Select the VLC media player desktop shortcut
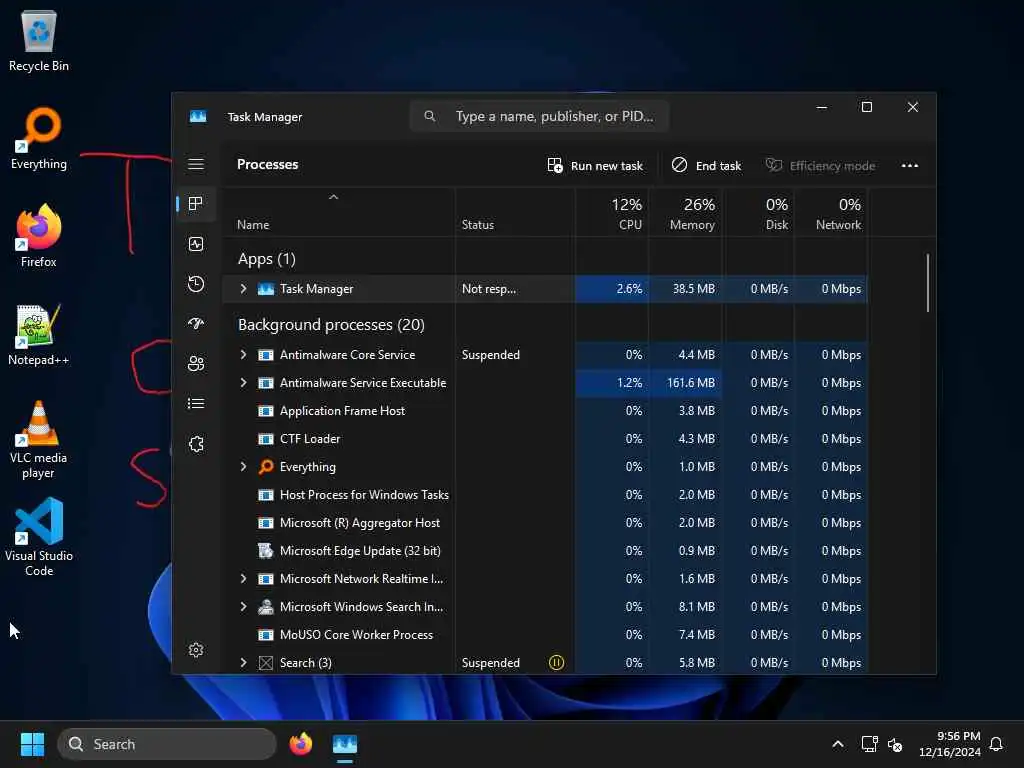The height and width of the screenshot is (768, 1024). coord(39,440)
